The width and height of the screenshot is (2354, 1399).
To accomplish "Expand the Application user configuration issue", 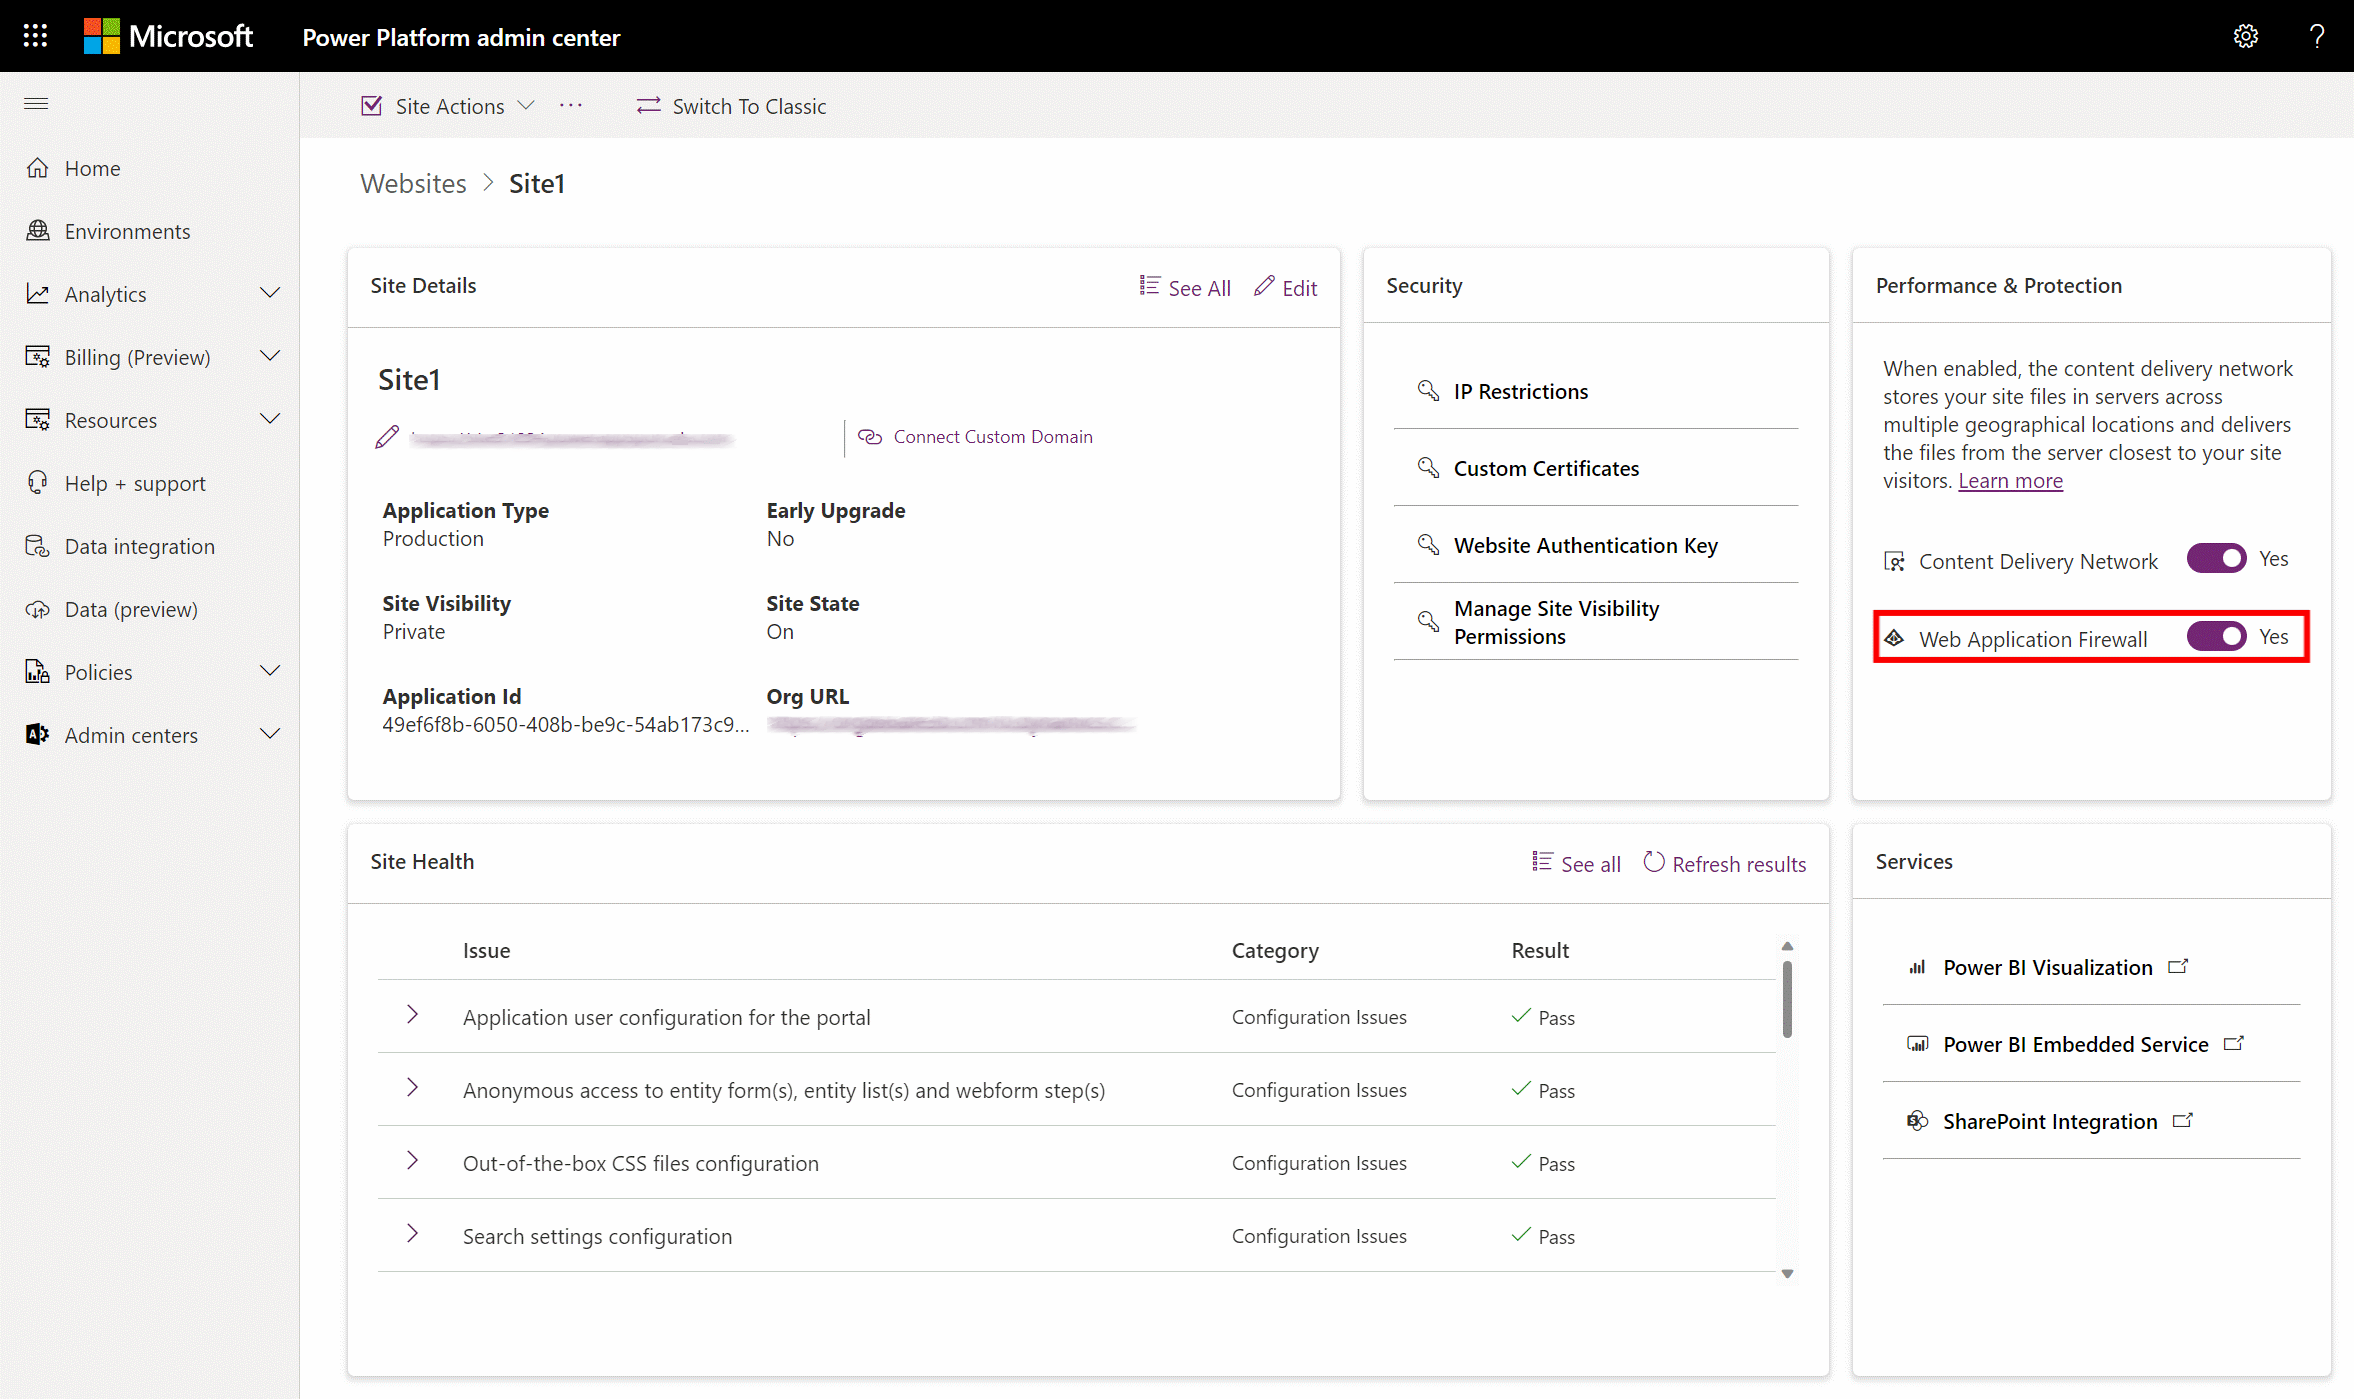I will coord(413,1016).
